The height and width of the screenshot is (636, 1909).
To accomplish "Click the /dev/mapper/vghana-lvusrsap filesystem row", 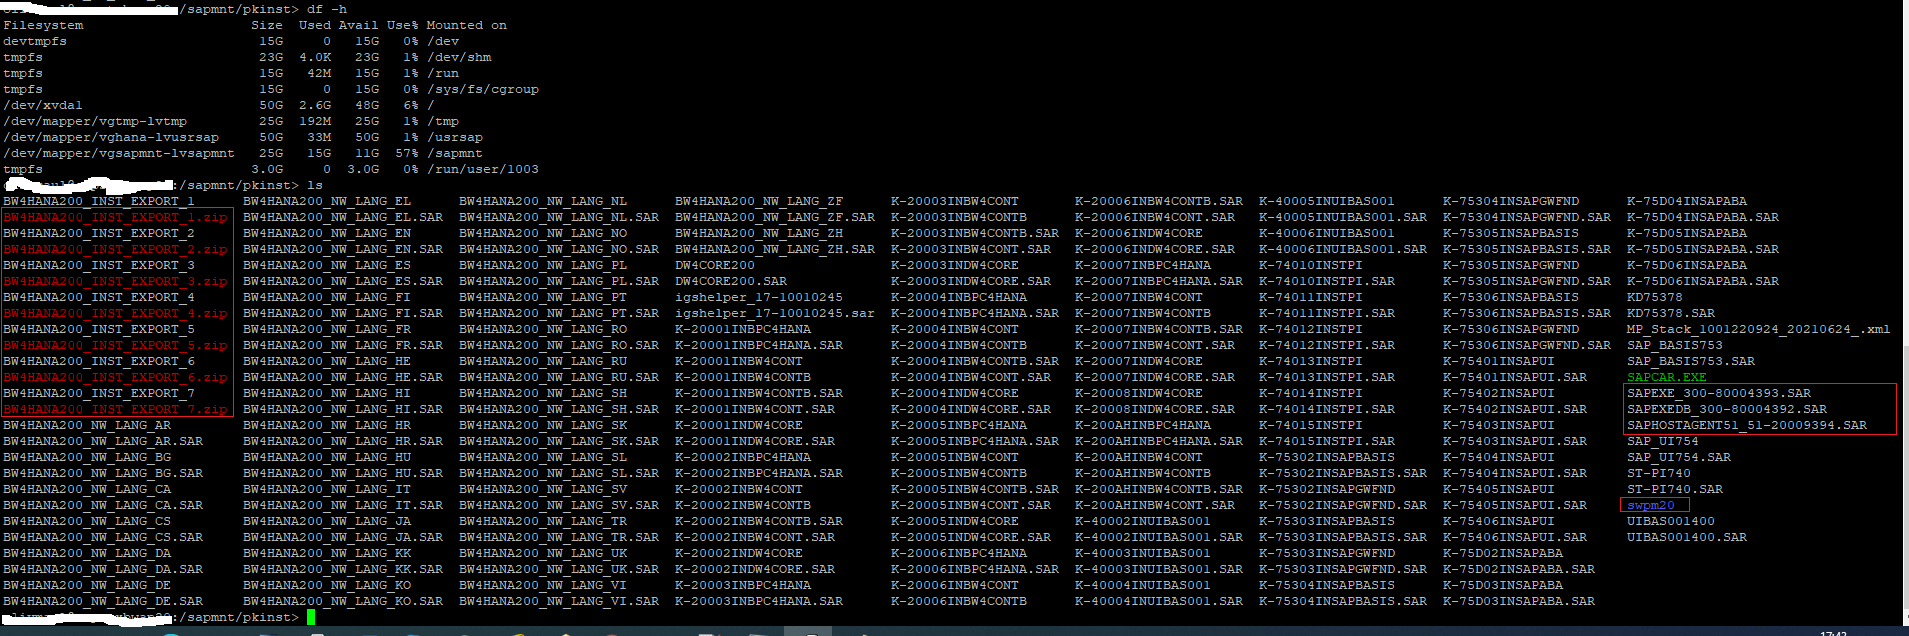I will pos(110,137).
